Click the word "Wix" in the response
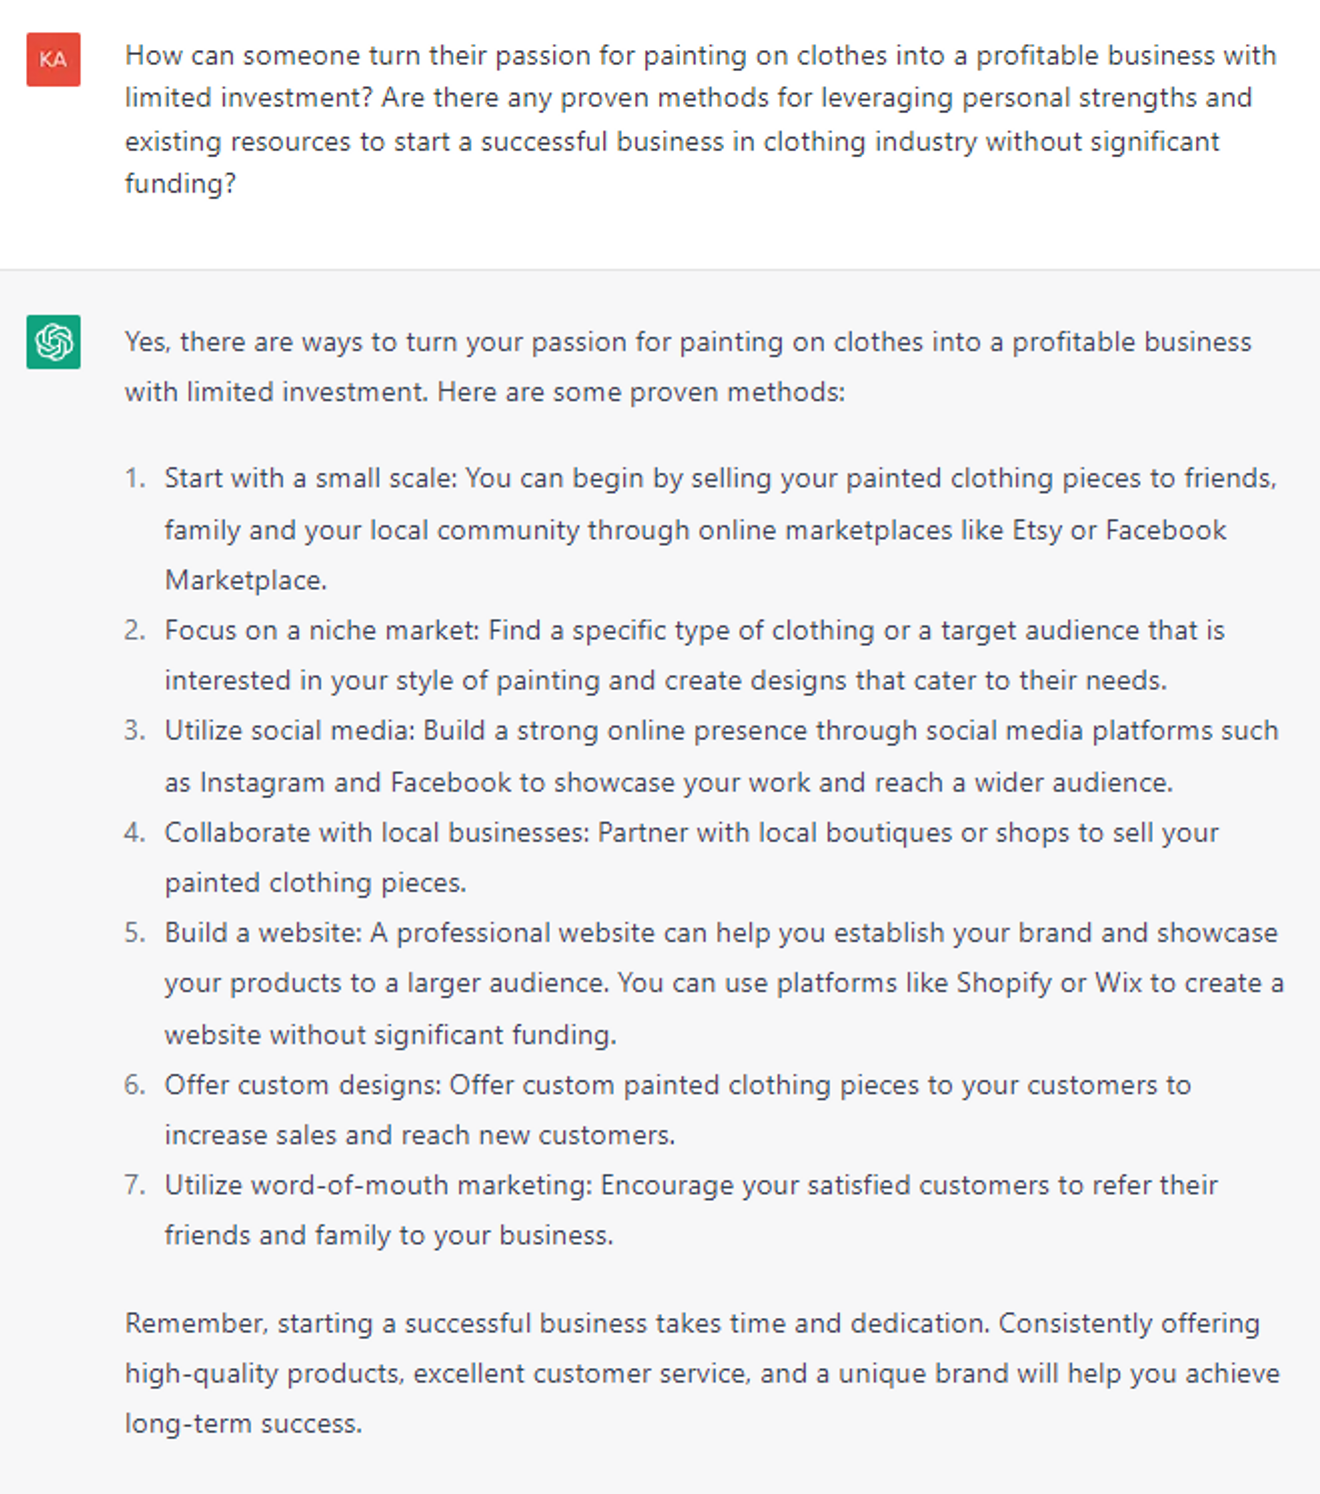The height and width of the screenshot is (1494, 1320). click(x=1118, y=983)
